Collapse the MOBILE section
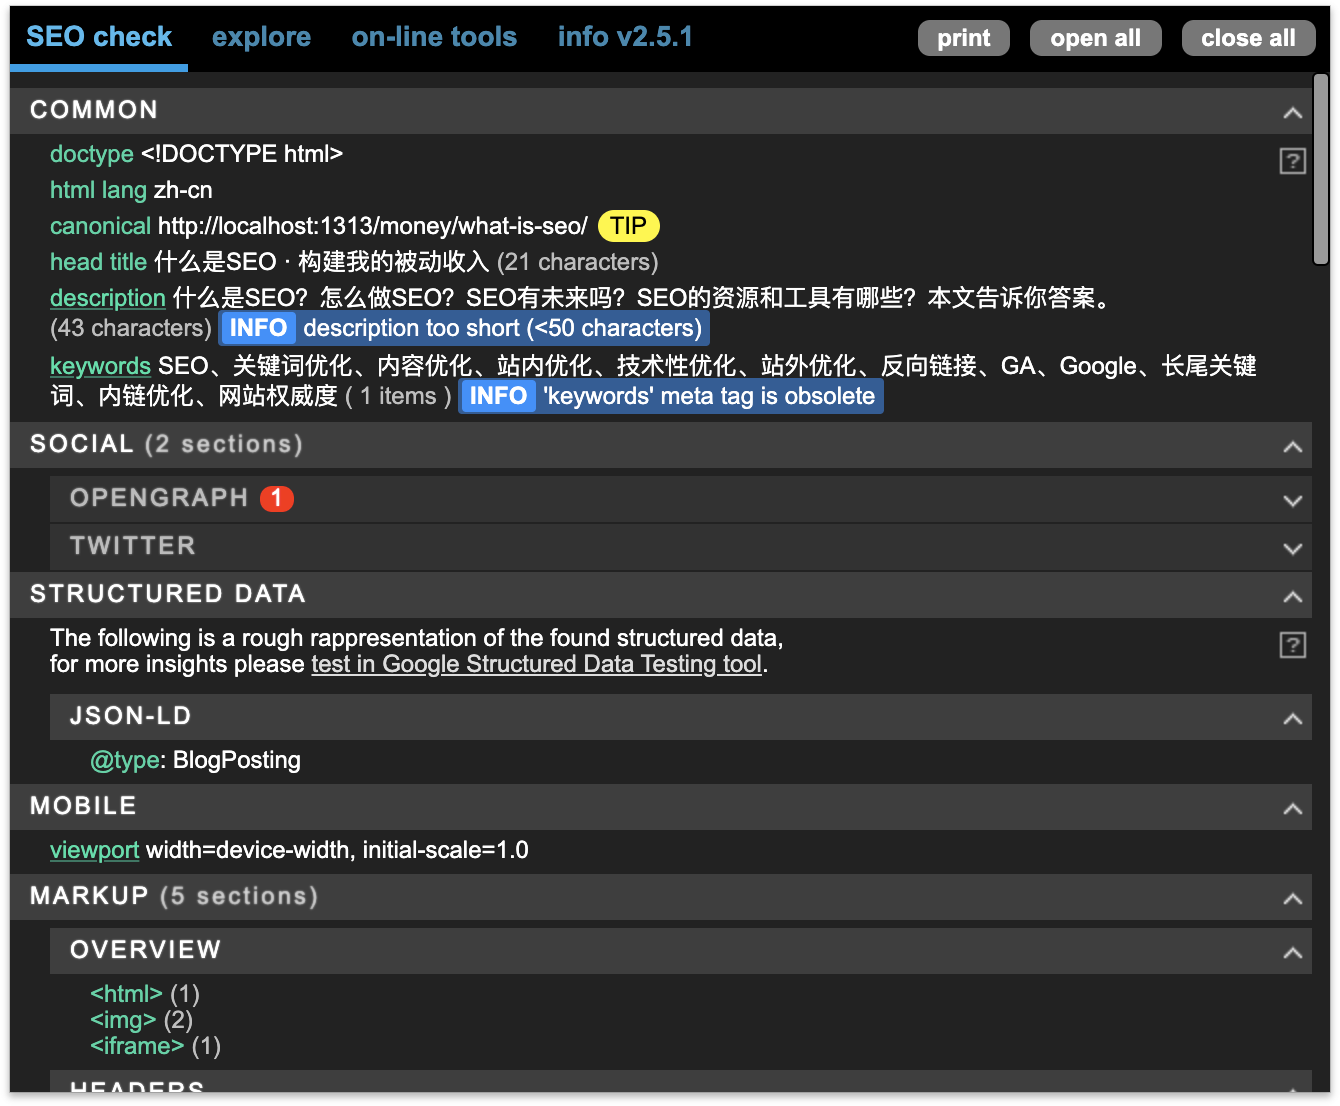Viewport: 1340px width, 1106px height. tap(1292, 808)
